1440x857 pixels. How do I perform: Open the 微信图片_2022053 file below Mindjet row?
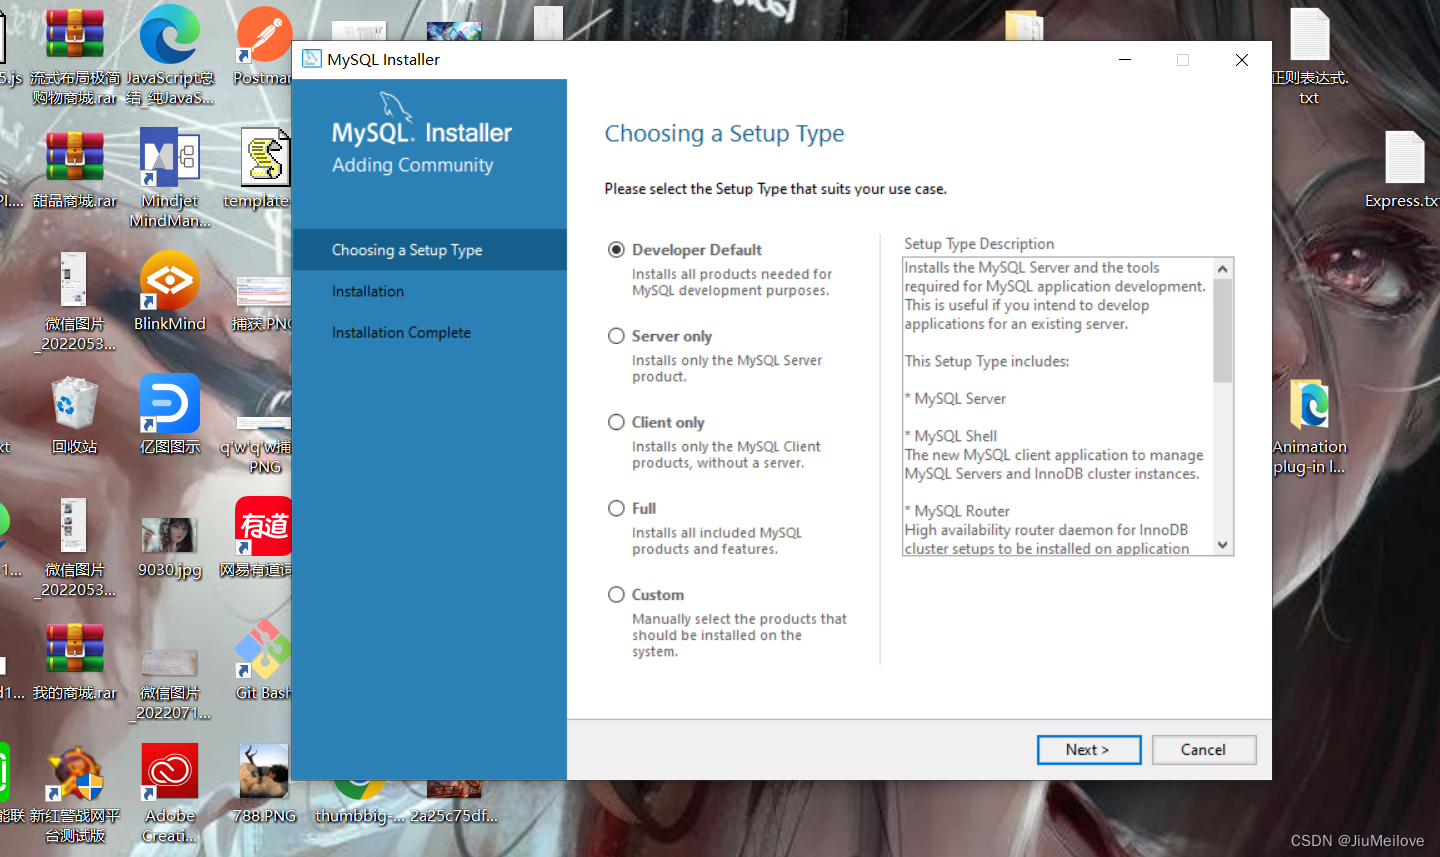click(75, 301)
